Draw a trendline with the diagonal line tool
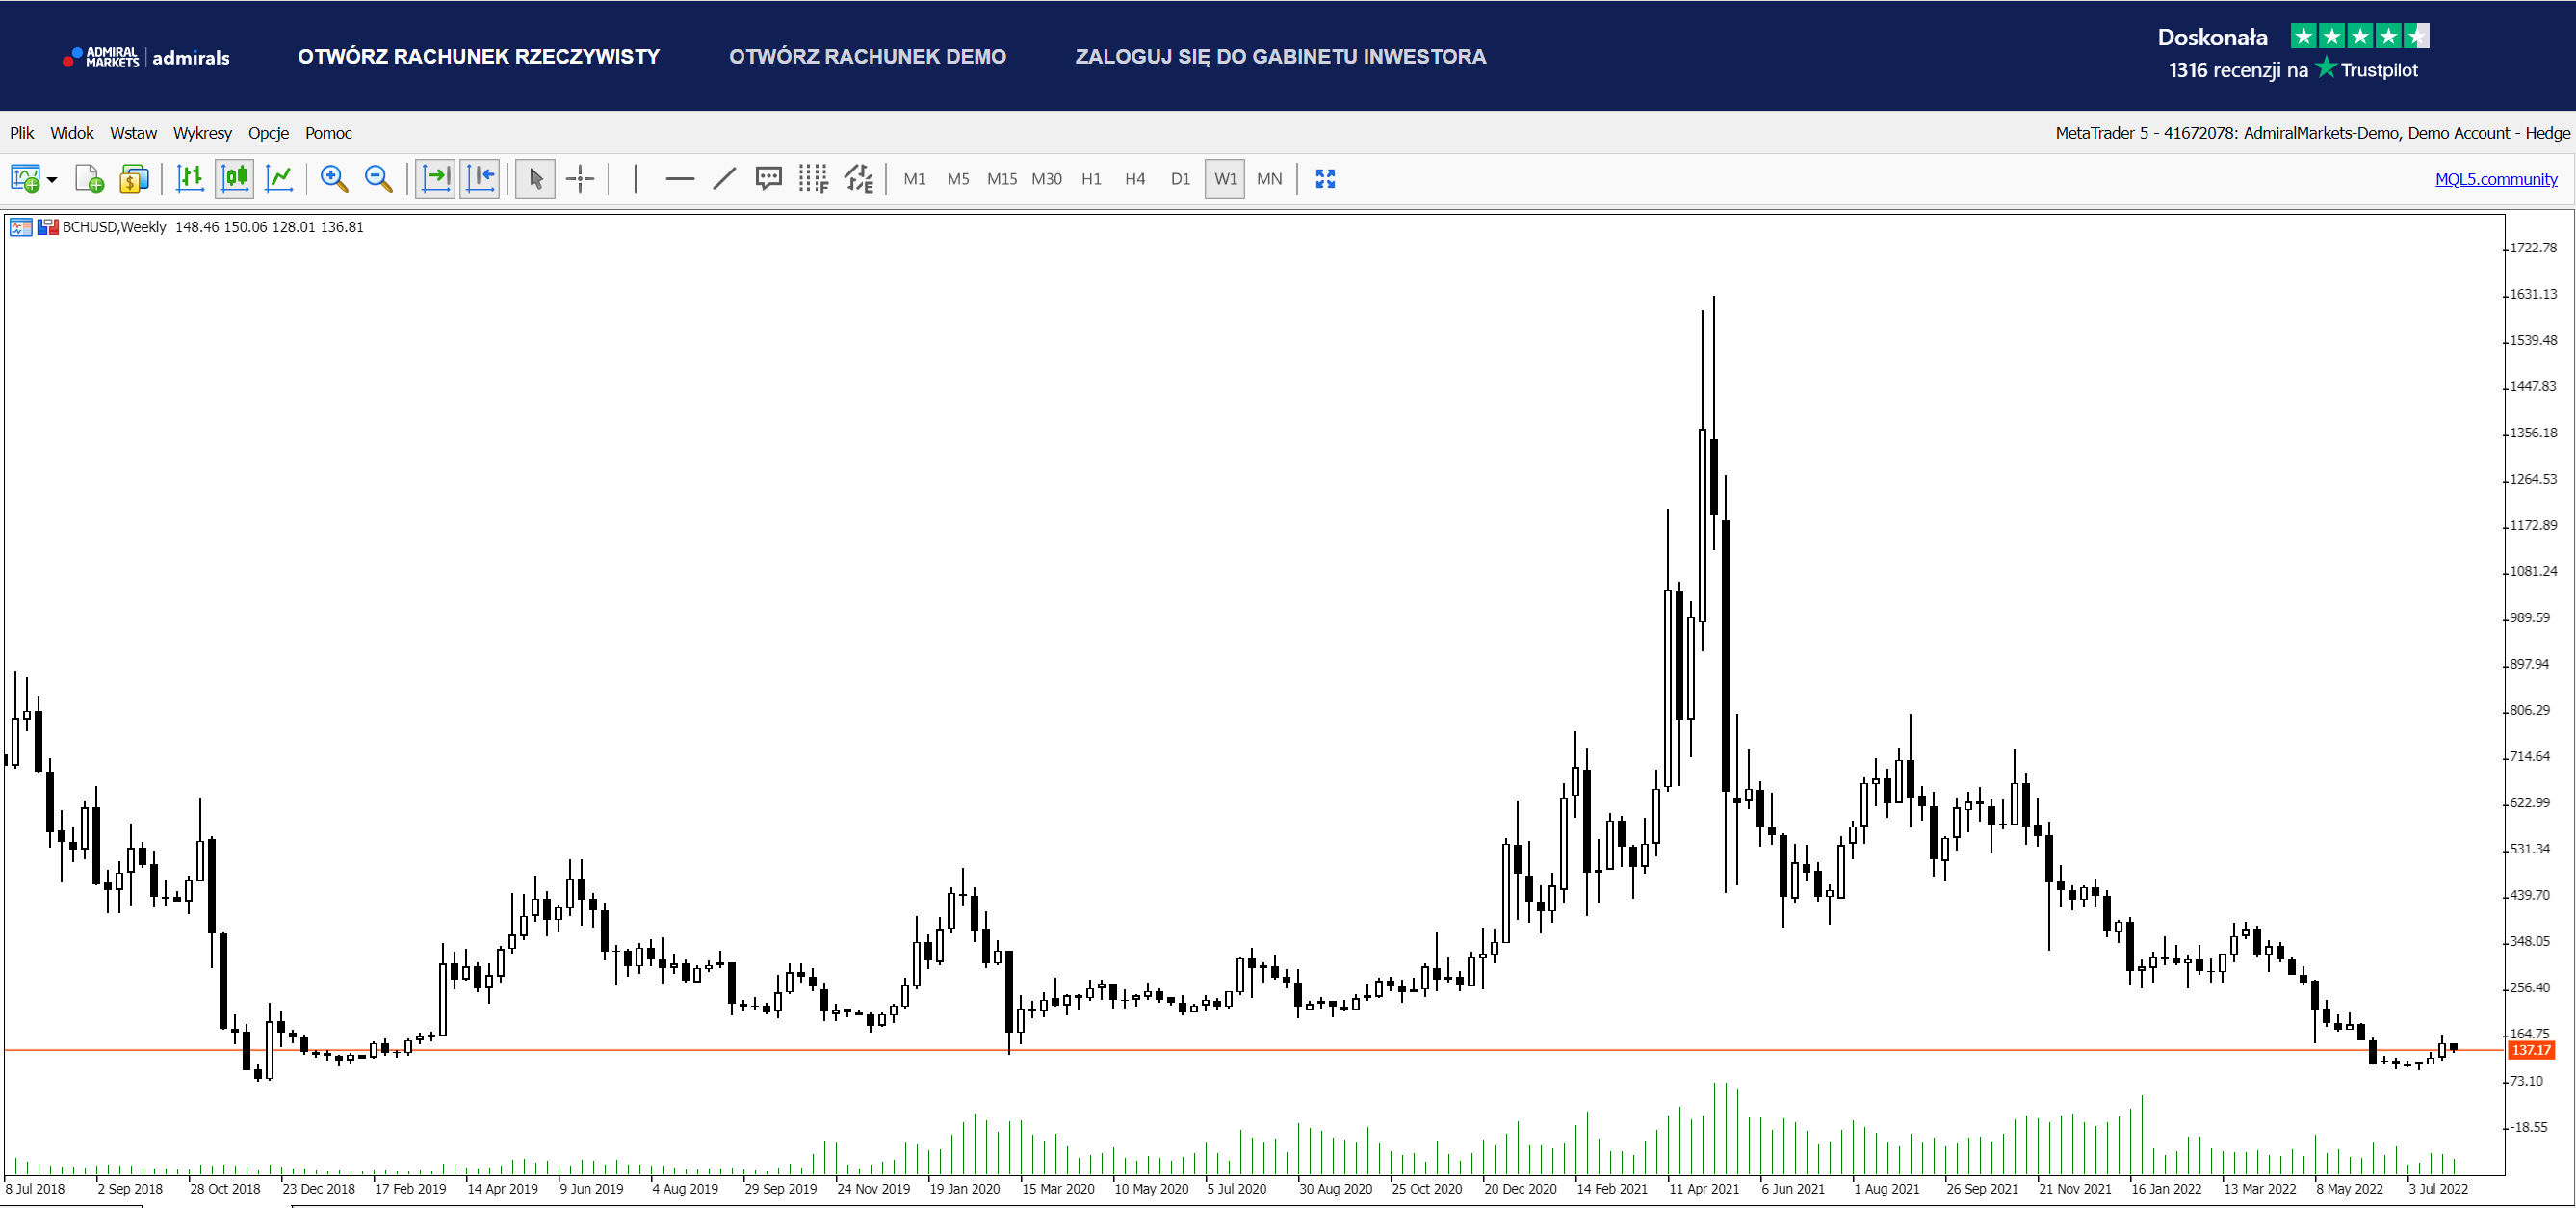This screenshot has width=2576, height=1208. coord(724,179)
